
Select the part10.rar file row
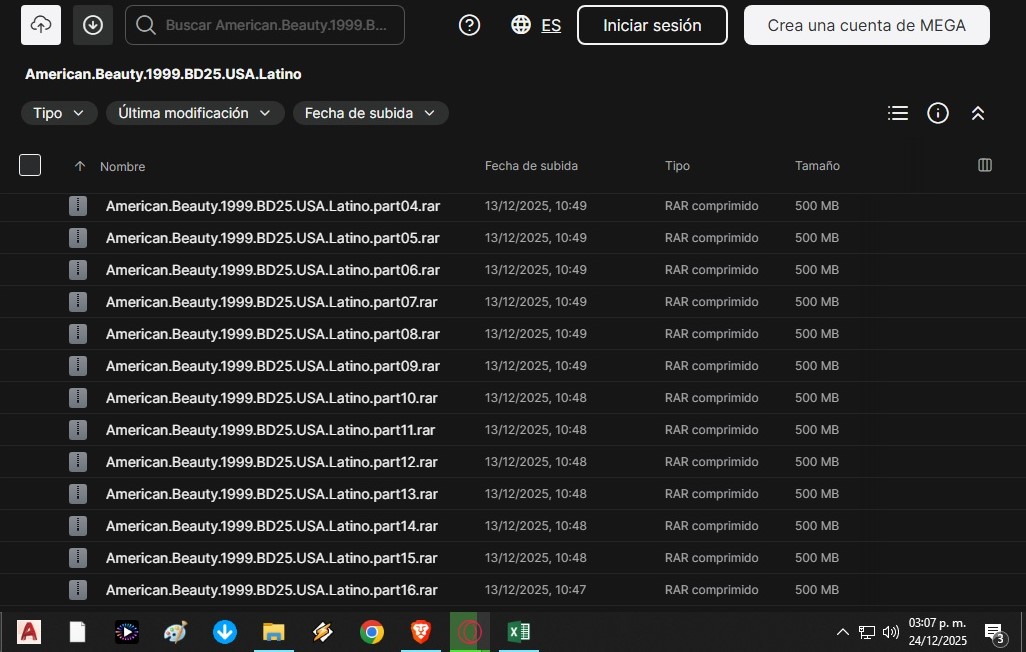pyautogui.click(x=272, y=398)
